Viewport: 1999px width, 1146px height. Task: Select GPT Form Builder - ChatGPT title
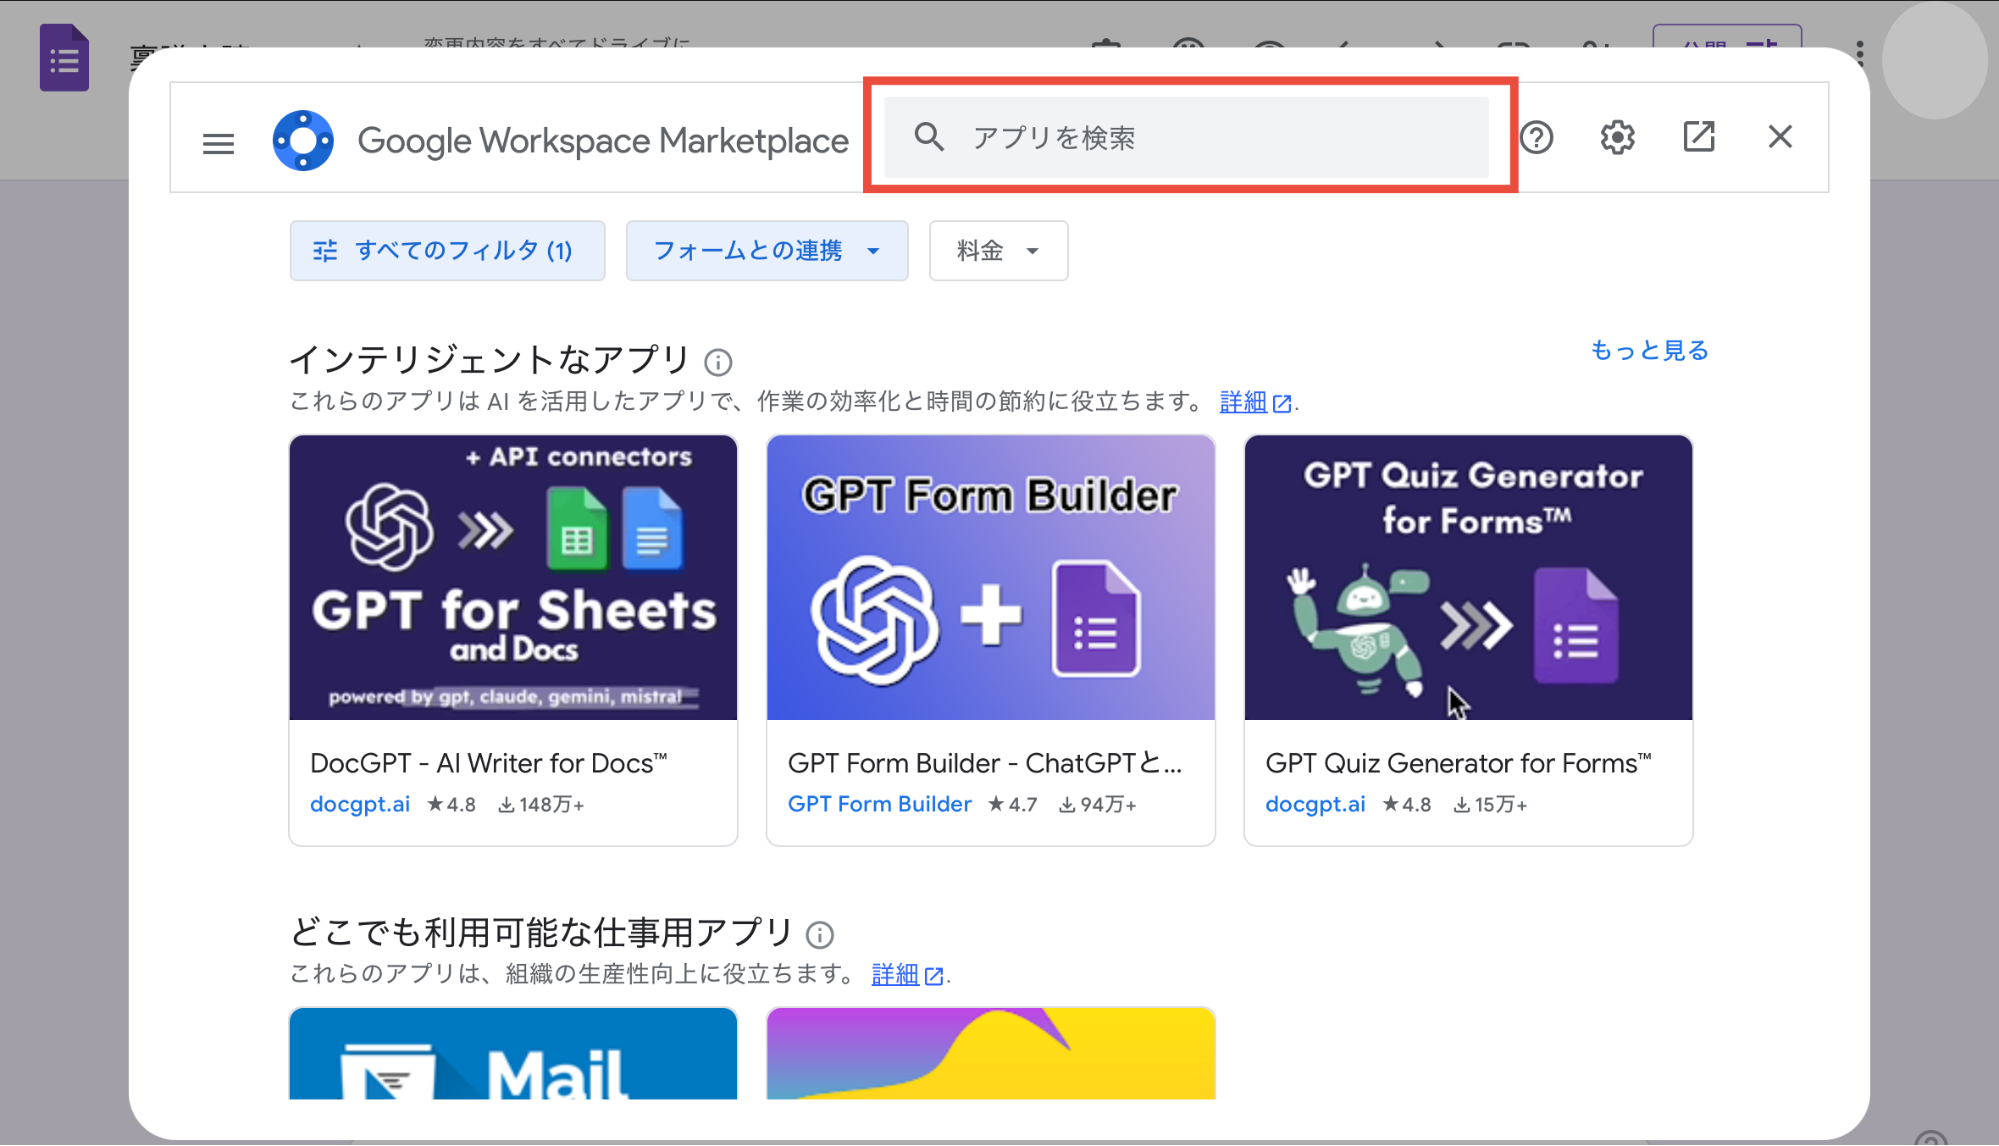[x=985, y=763]
